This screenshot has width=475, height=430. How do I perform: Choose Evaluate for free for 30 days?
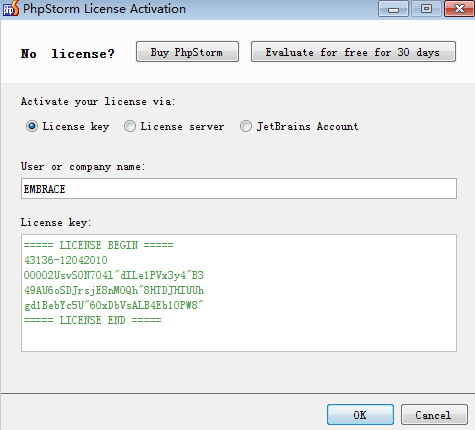[353, 52]
